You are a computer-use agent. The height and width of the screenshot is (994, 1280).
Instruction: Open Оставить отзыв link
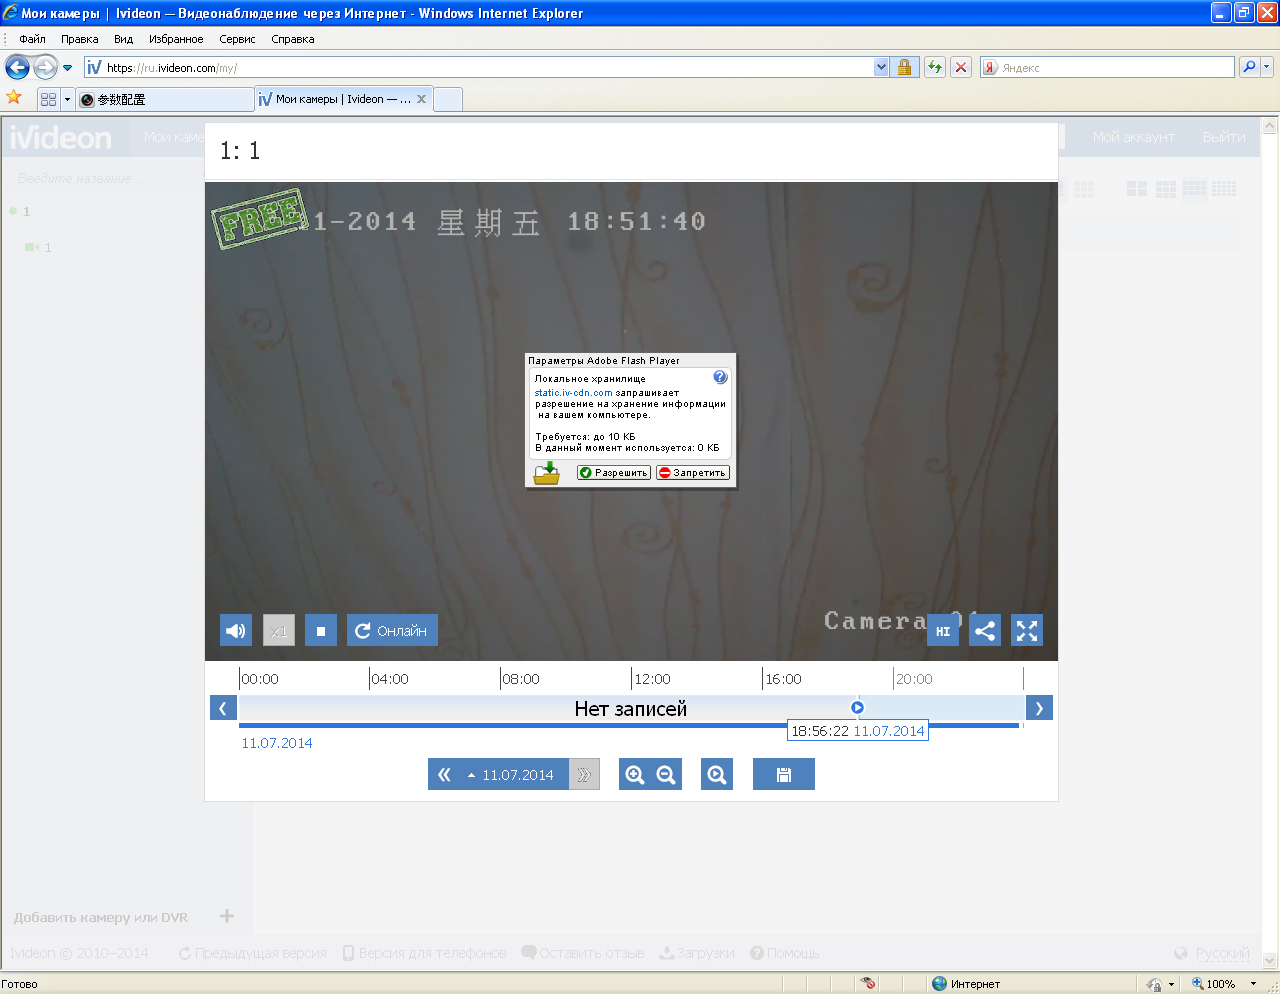(x=583, y=953)
